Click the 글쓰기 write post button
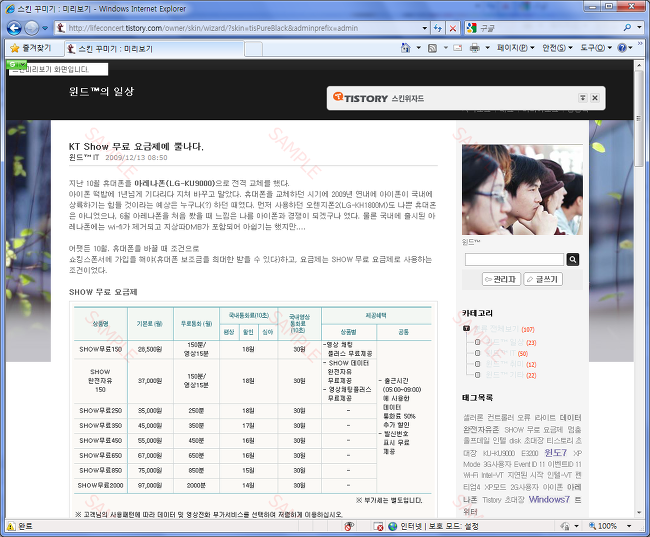The height and width of the screenshot is (537, 650). point(543,279)
